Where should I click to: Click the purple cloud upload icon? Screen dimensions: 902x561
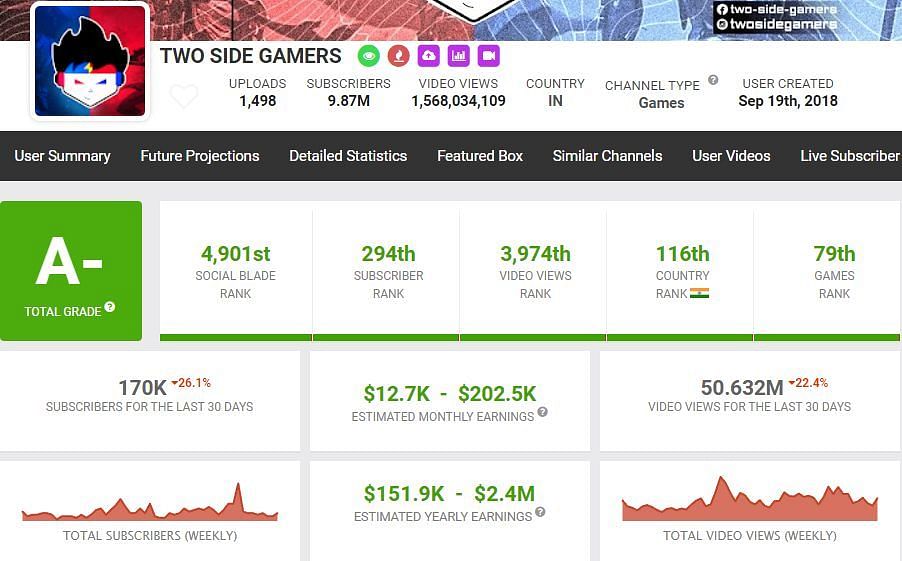(428, 56)
